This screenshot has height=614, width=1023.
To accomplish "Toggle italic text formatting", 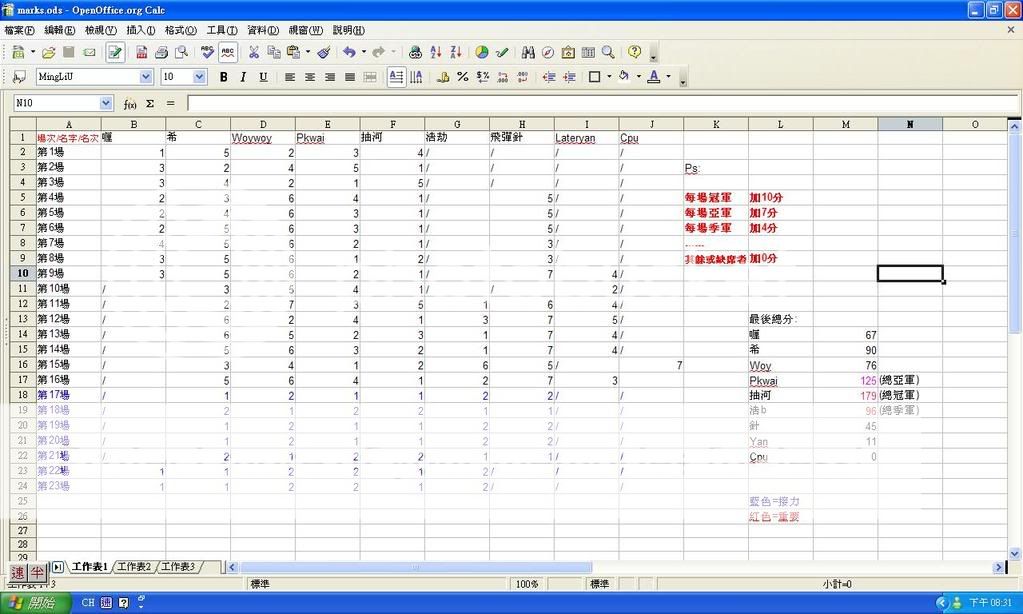I will [243, 77].
